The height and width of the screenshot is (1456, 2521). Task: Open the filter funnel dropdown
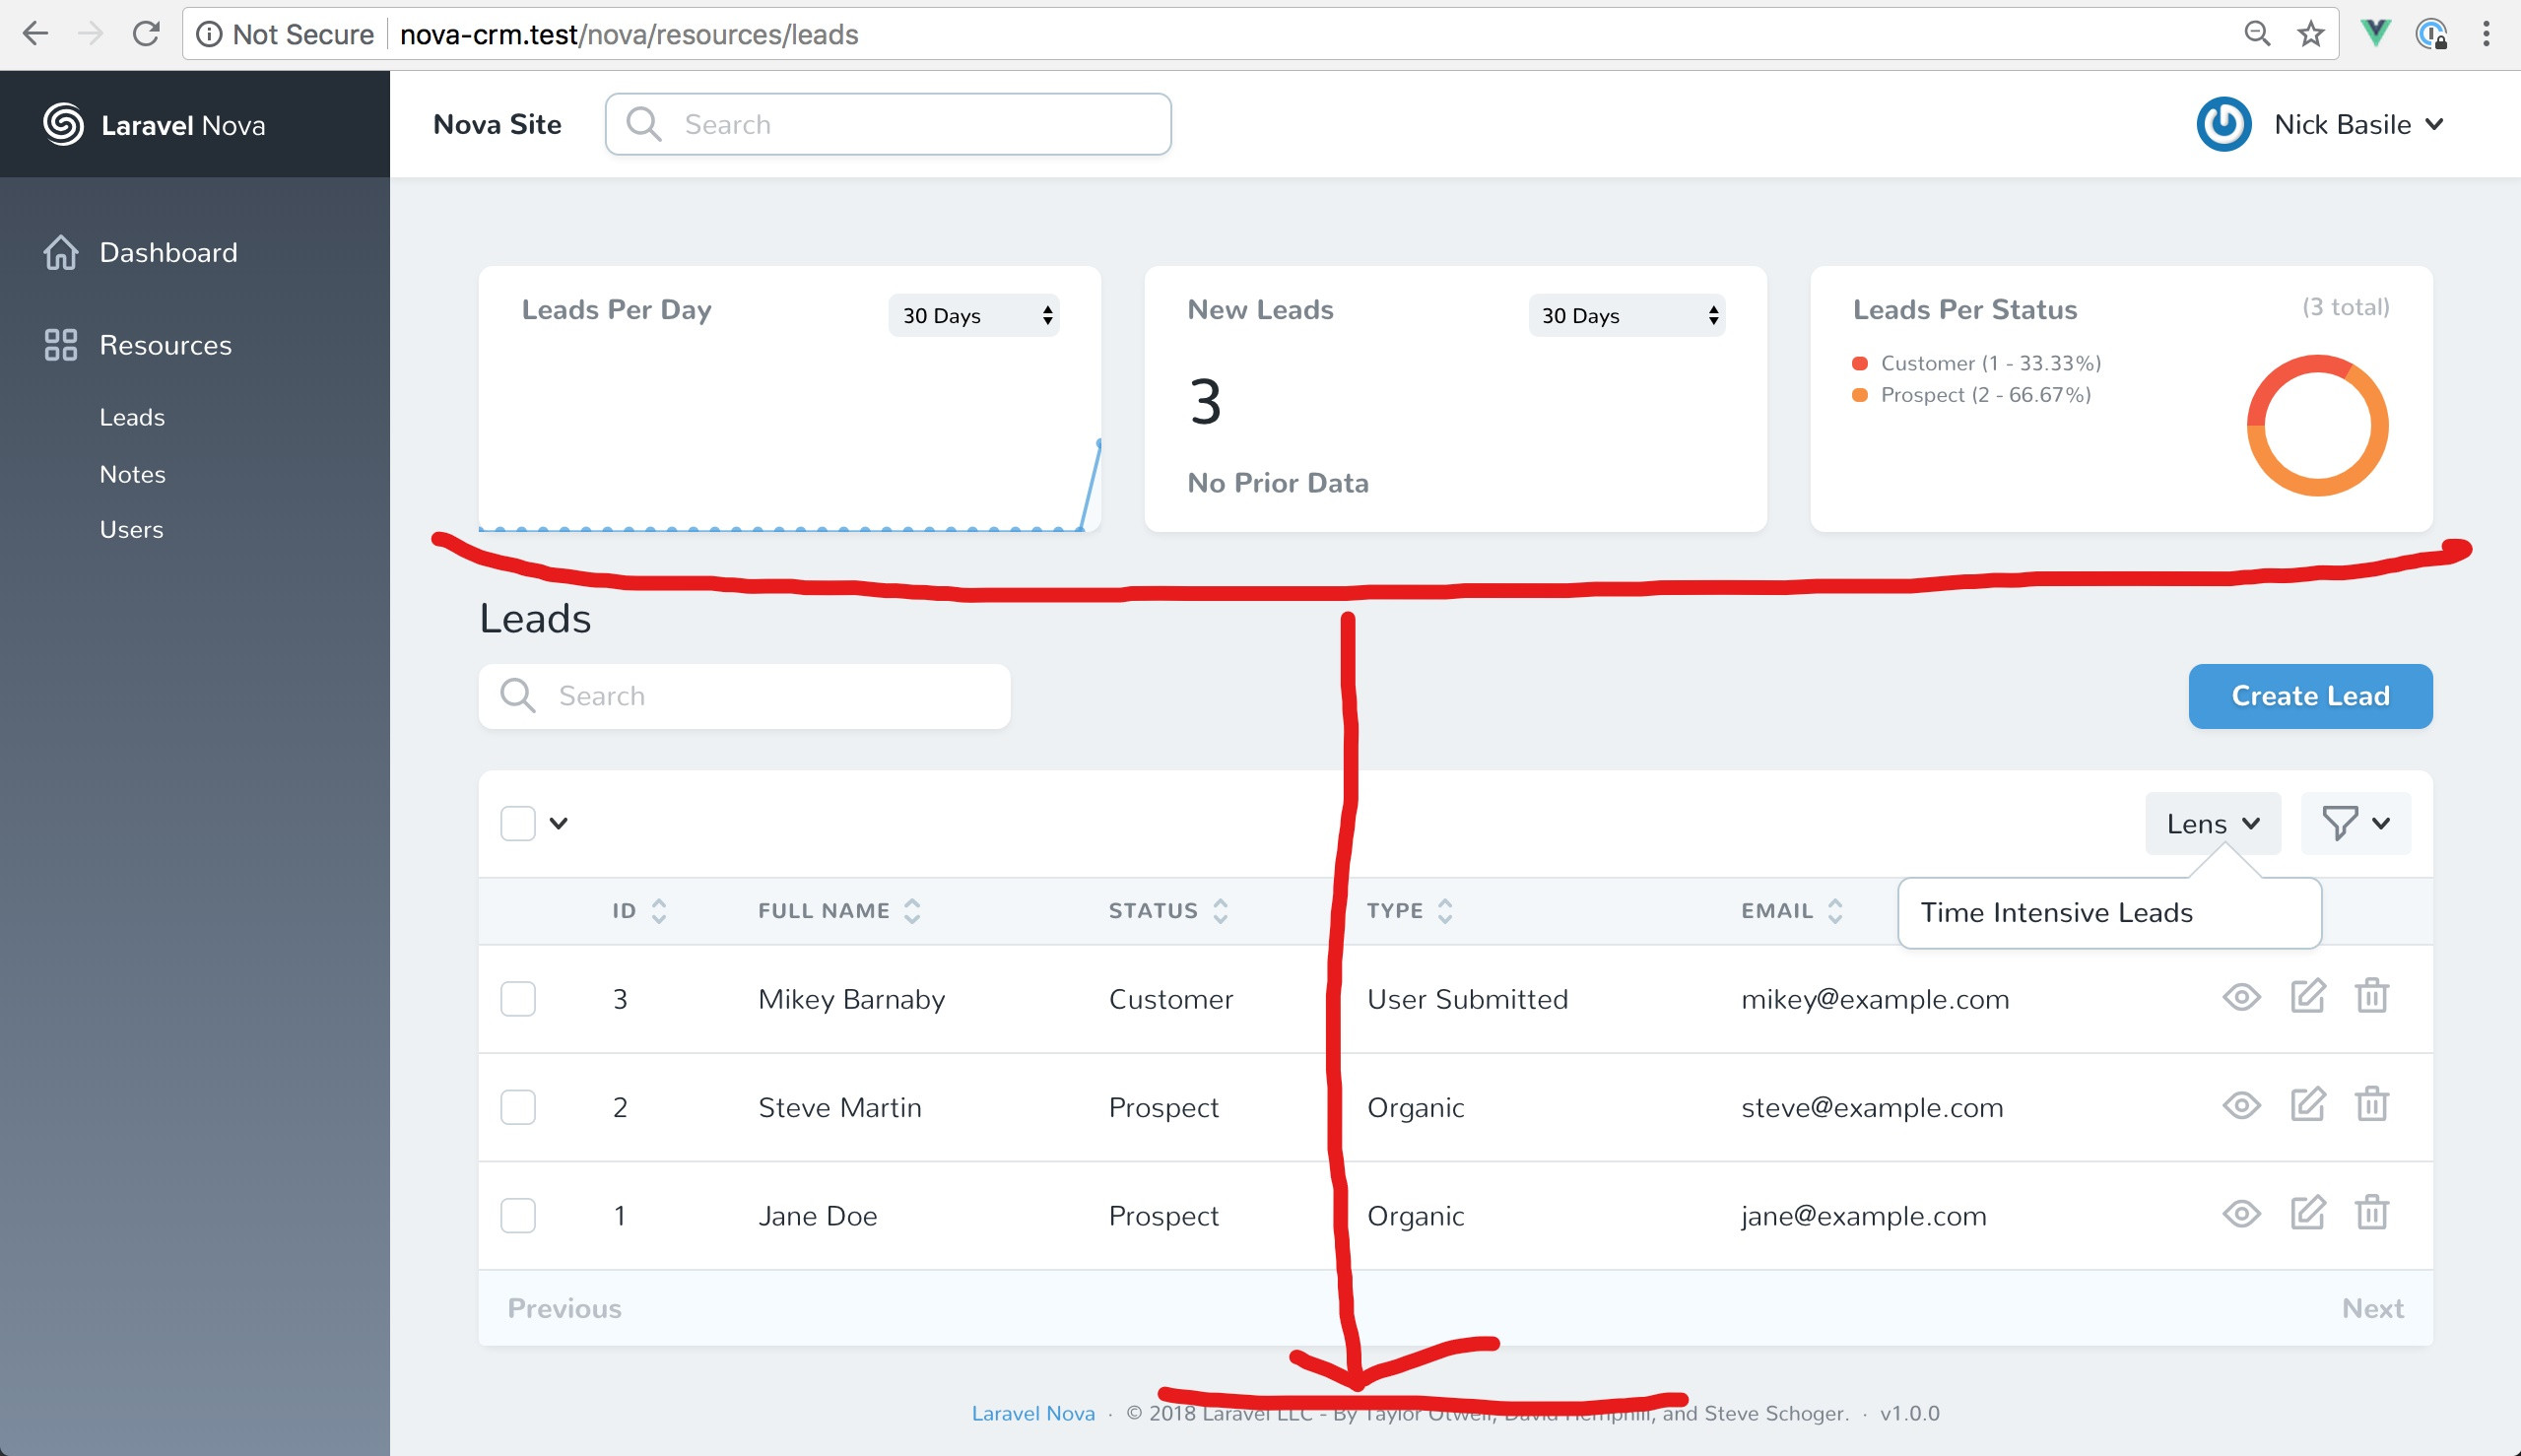tap(2355, 823)
